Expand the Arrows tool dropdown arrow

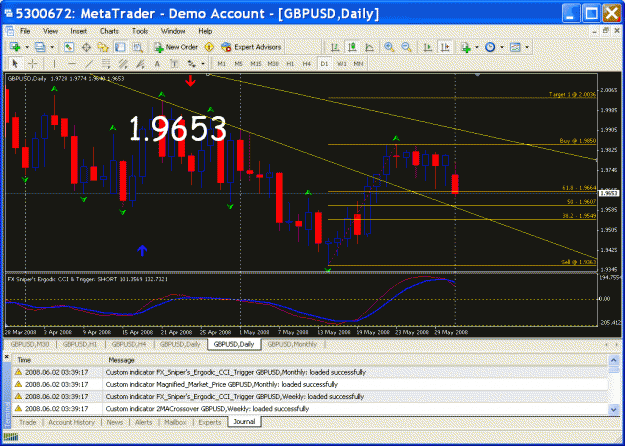pyautogui.click(x=202, y=63)
